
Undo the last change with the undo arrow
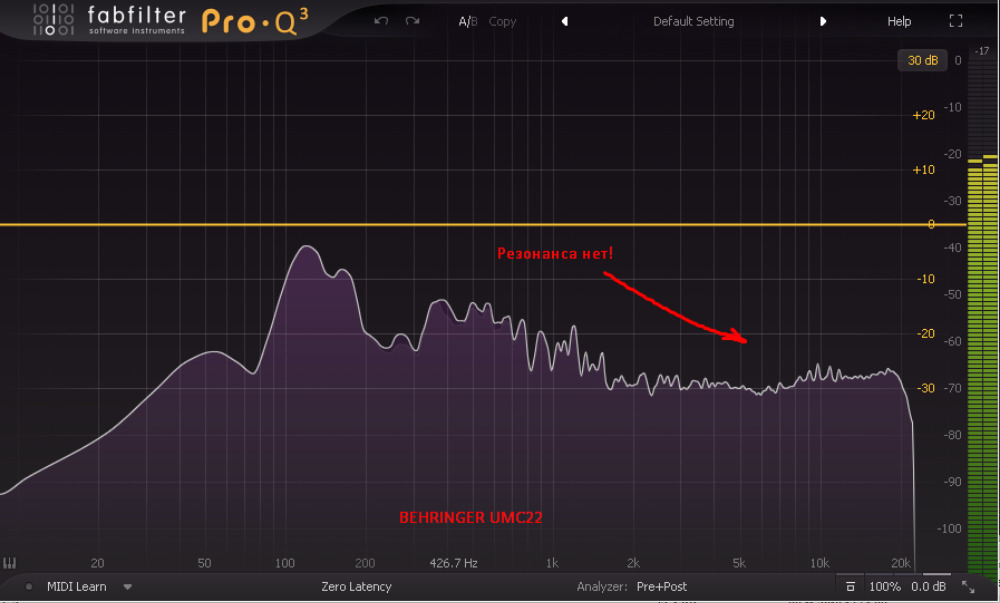381,21
